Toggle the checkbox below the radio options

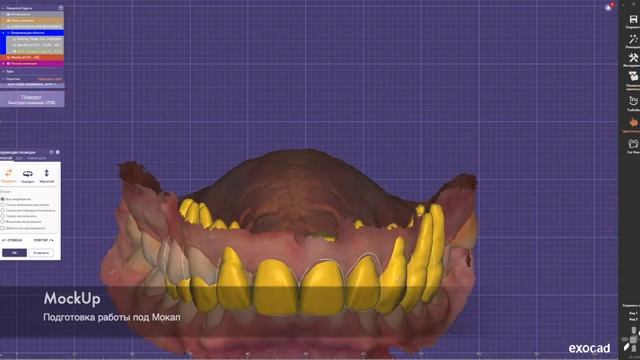click(x=2, y=228)
